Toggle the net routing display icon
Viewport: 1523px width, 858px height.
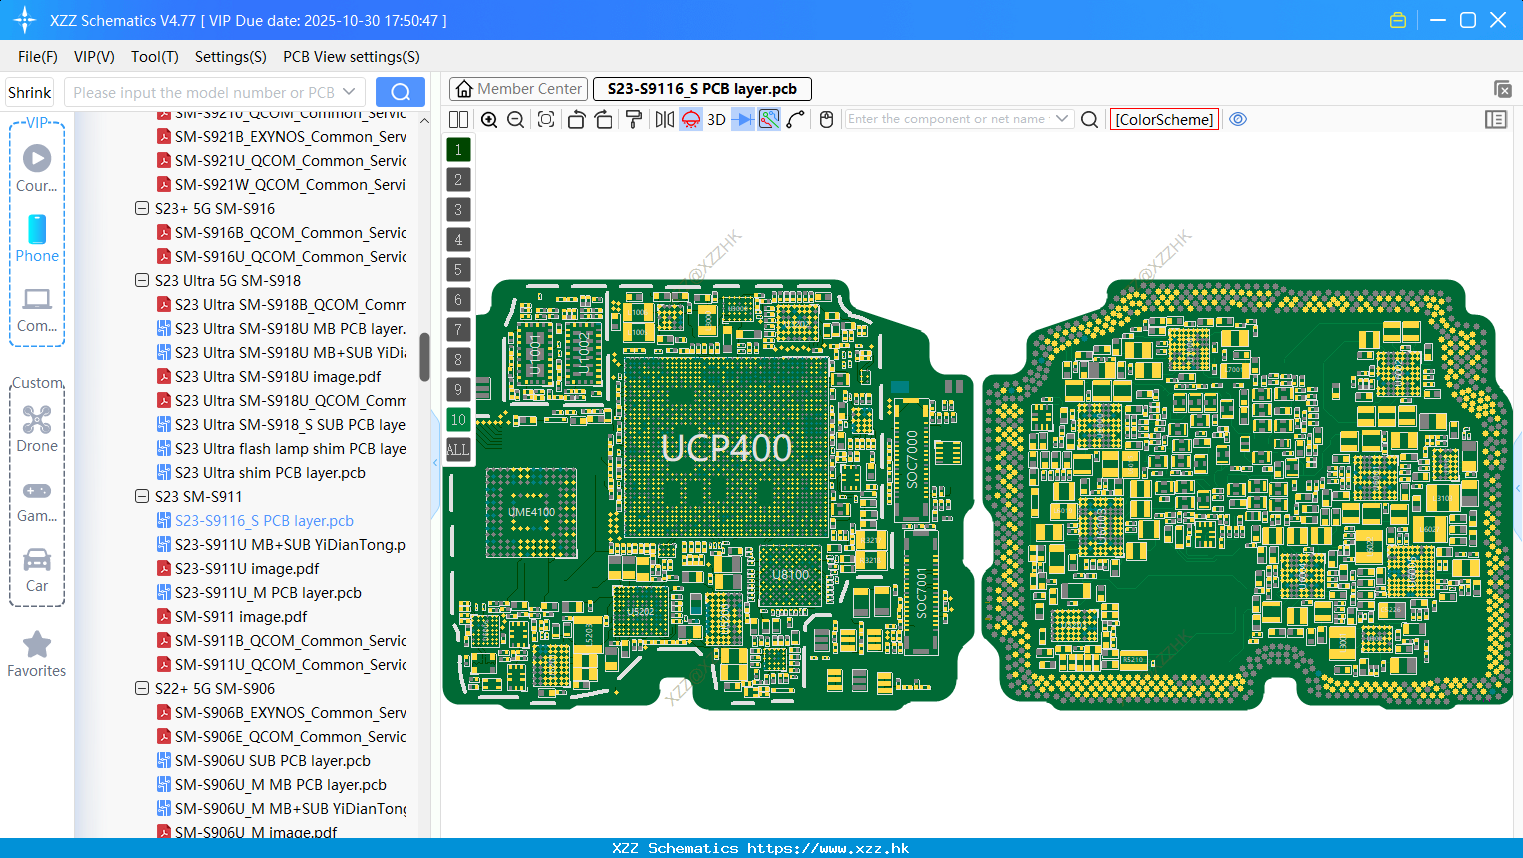769,119
